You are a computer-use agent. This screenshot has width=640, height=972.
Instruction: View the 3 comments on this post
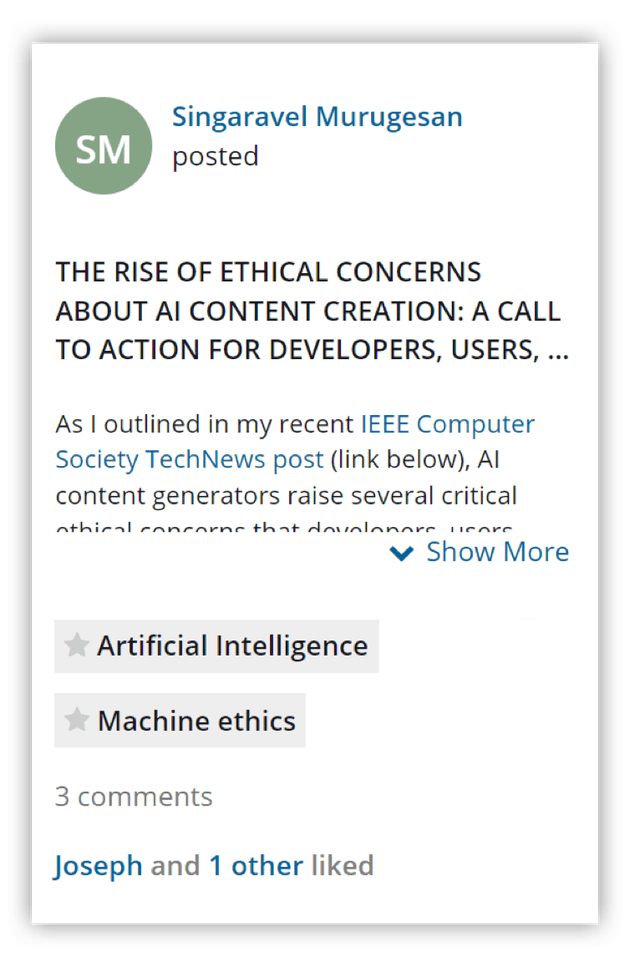133,796
